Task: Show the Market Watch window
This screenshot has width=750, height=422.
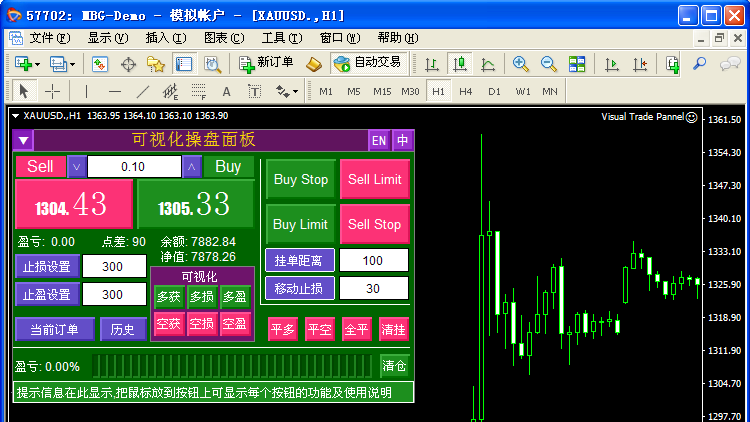Action: click(x=99, y=64)
